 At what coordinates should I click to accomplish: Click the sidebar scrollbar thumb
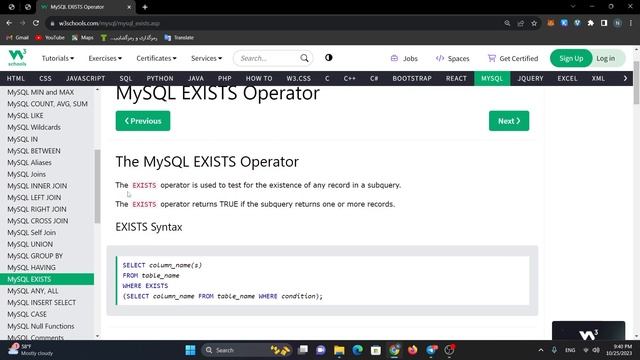[97, 186]
